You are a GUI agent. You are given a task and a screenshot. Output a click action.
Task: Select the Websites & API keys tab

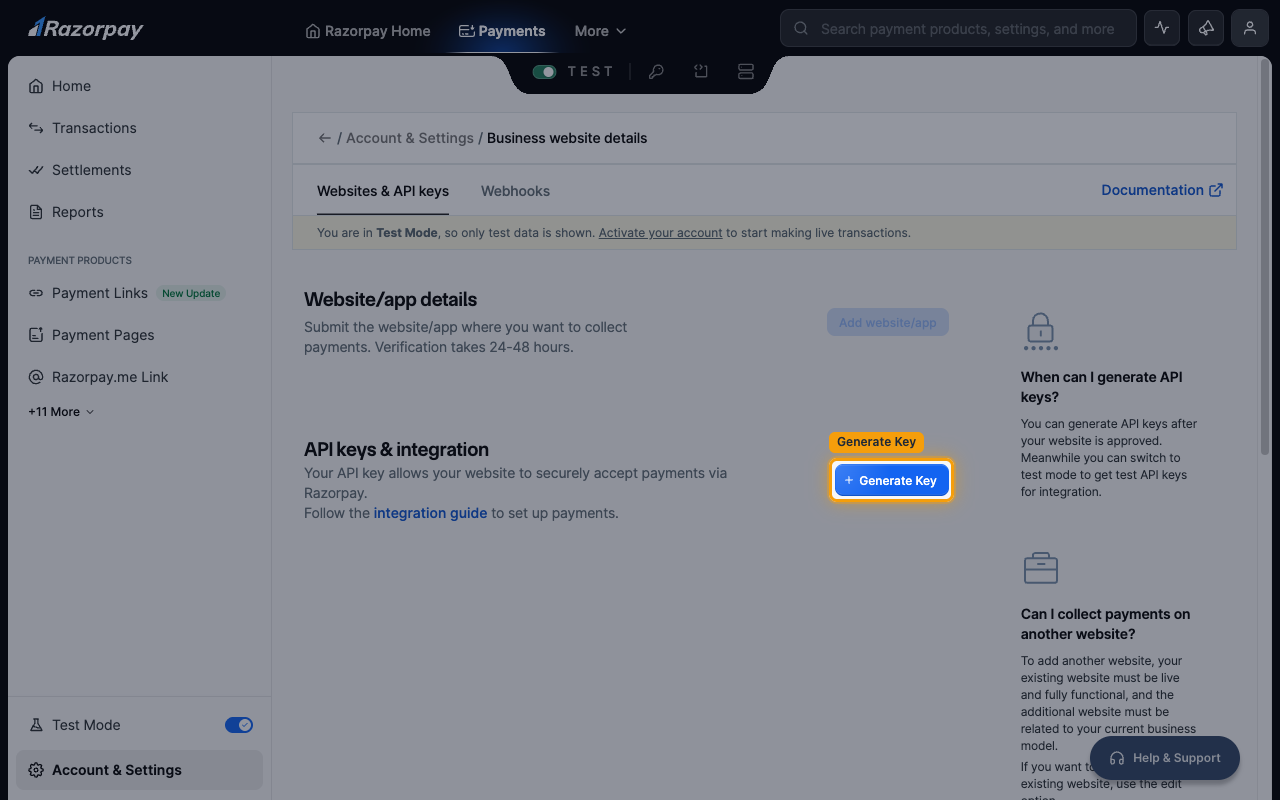tap(383, 191)
